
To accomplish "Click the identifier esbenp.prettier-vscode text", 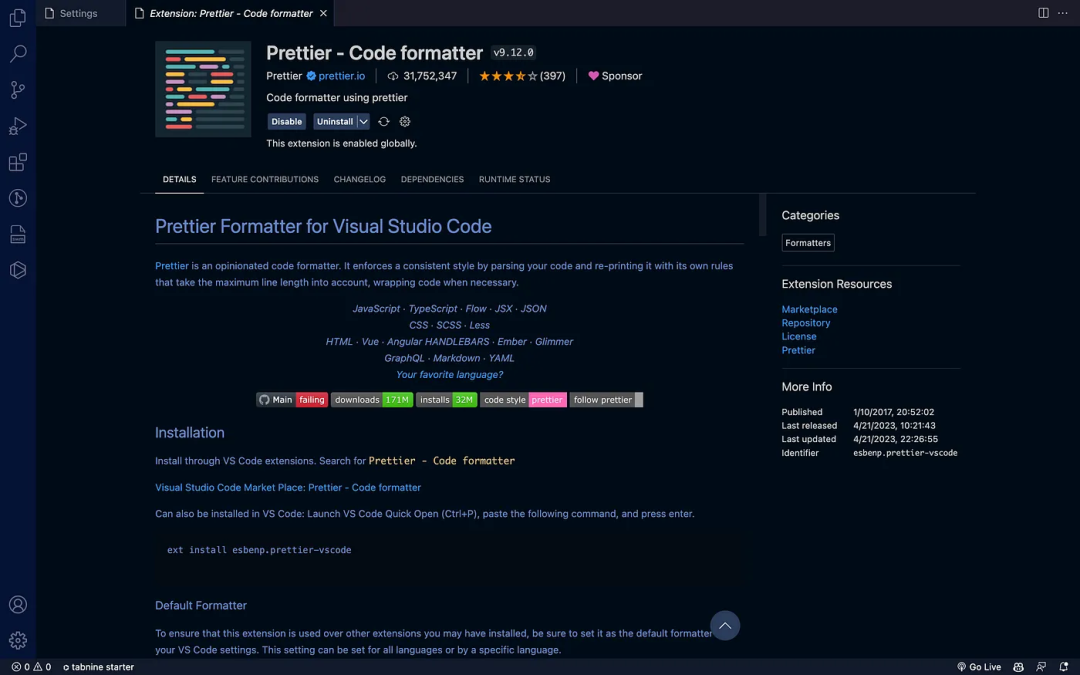I will (x=905, y=453).
